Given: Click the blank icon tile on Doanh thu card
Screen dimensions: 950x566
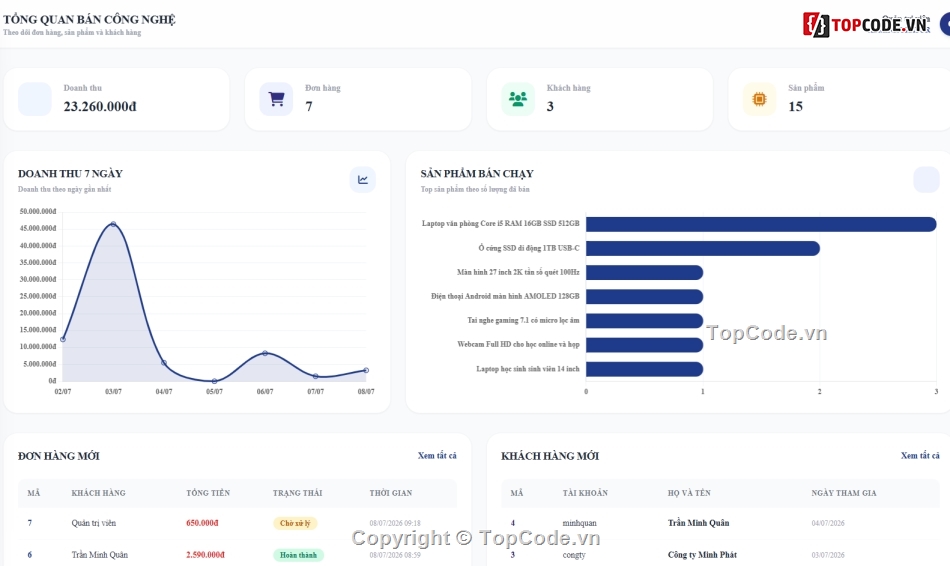Looking at the screenshot, I should [x=35, y=99].
